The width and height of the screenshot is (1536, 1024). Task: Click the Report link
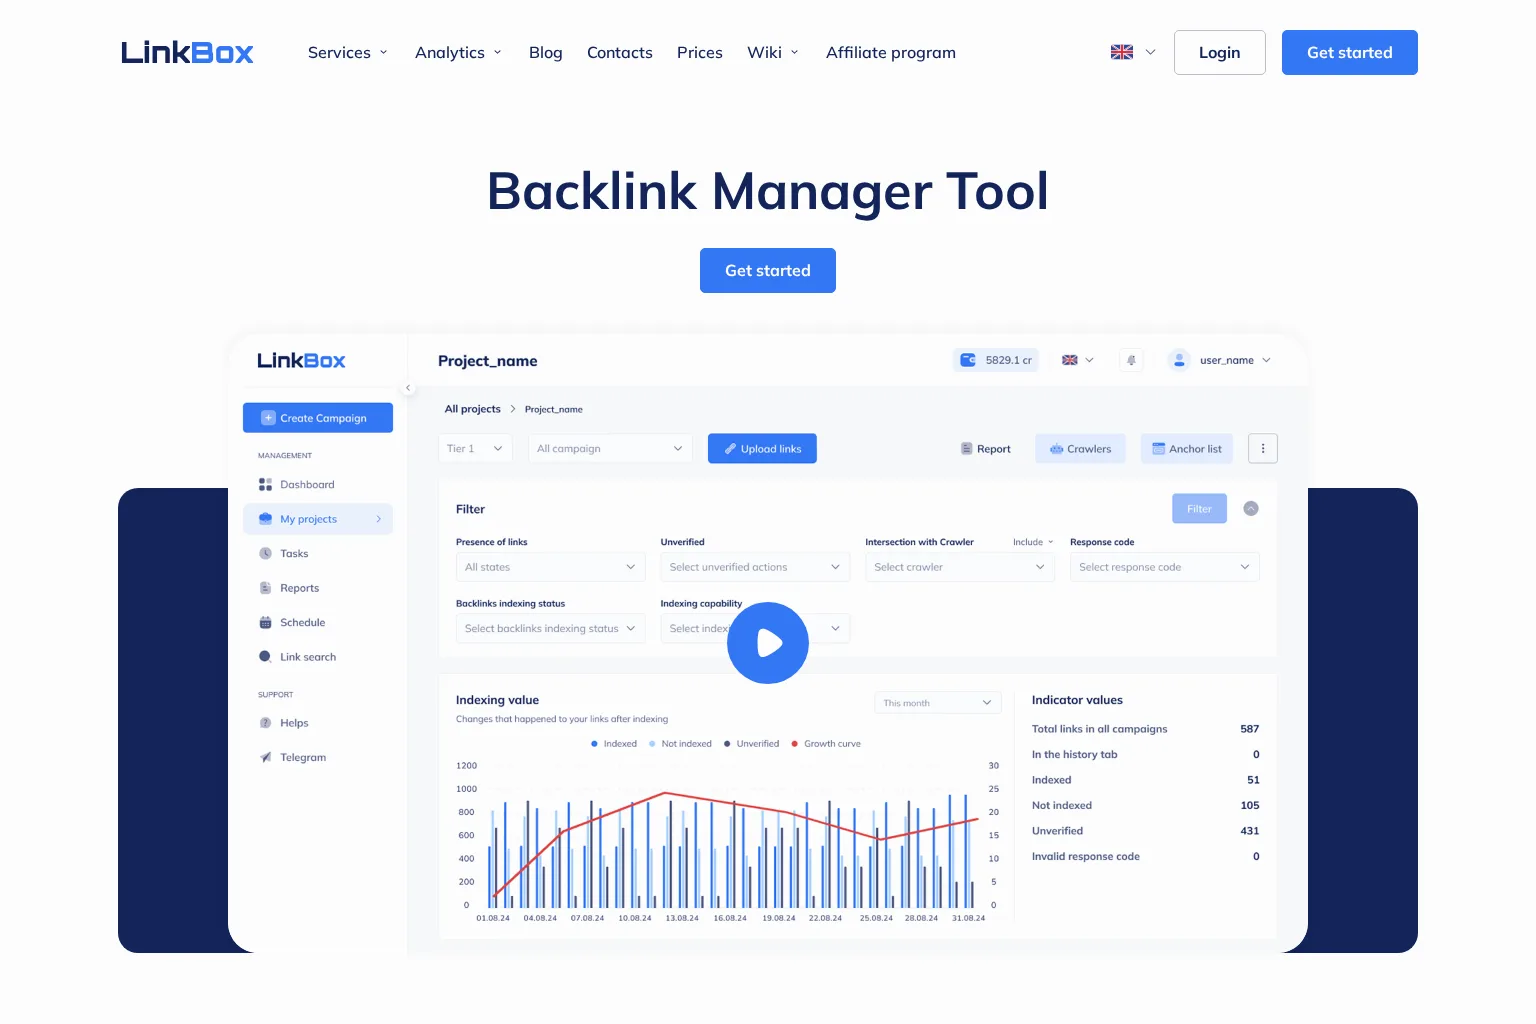[x=986, y=449]
